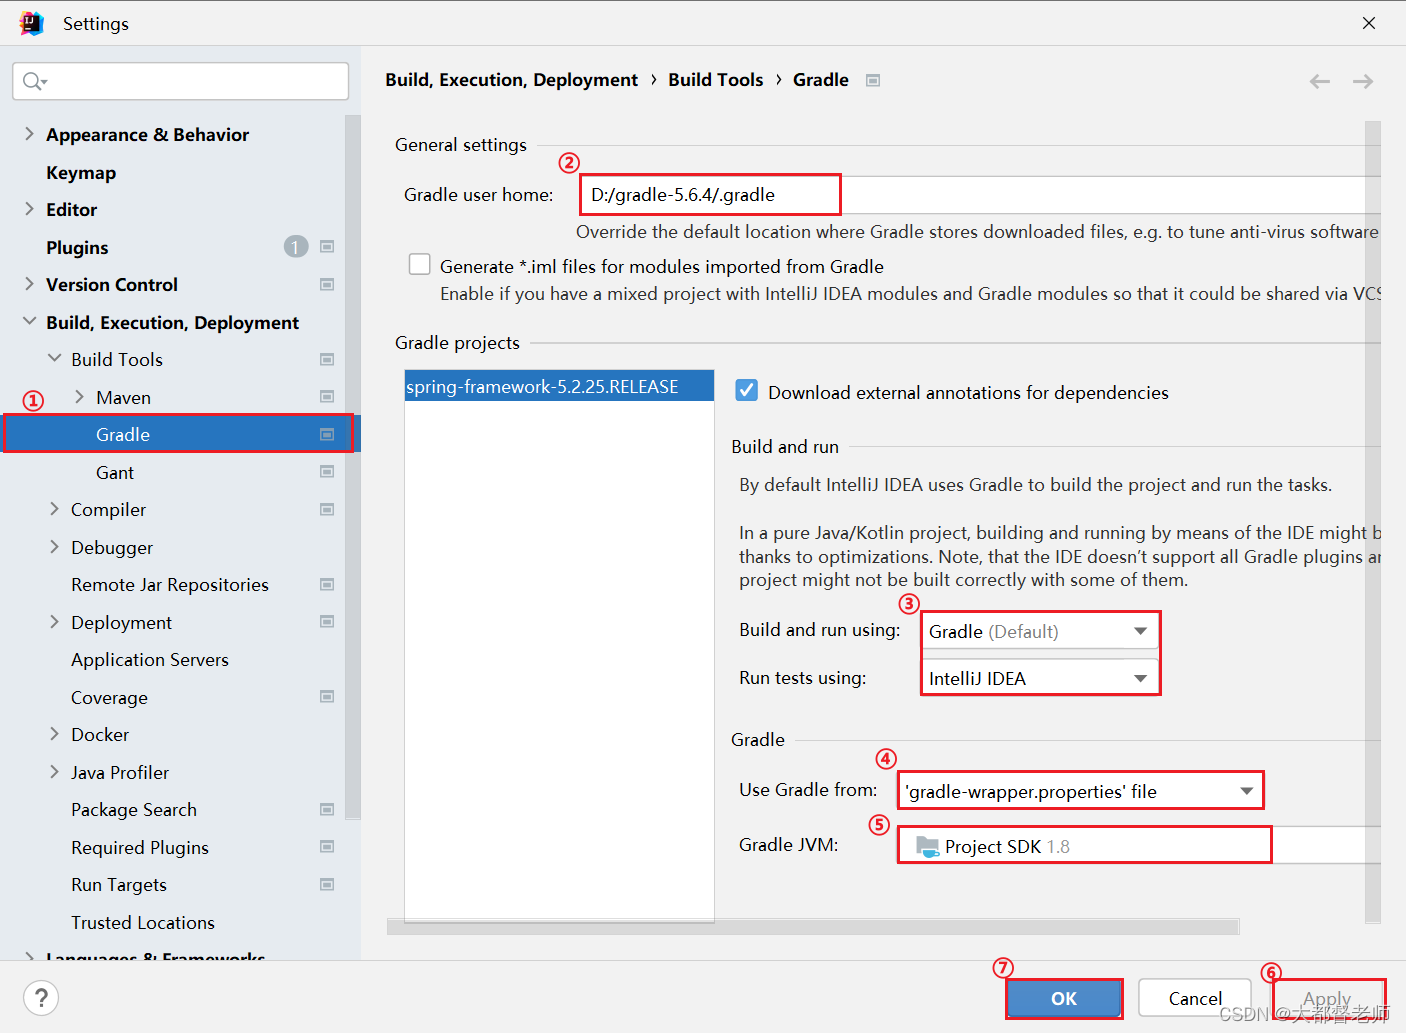Select Gant under Build Tools
Viewport: 1406px width, 1033px height.
coord(115,472)
